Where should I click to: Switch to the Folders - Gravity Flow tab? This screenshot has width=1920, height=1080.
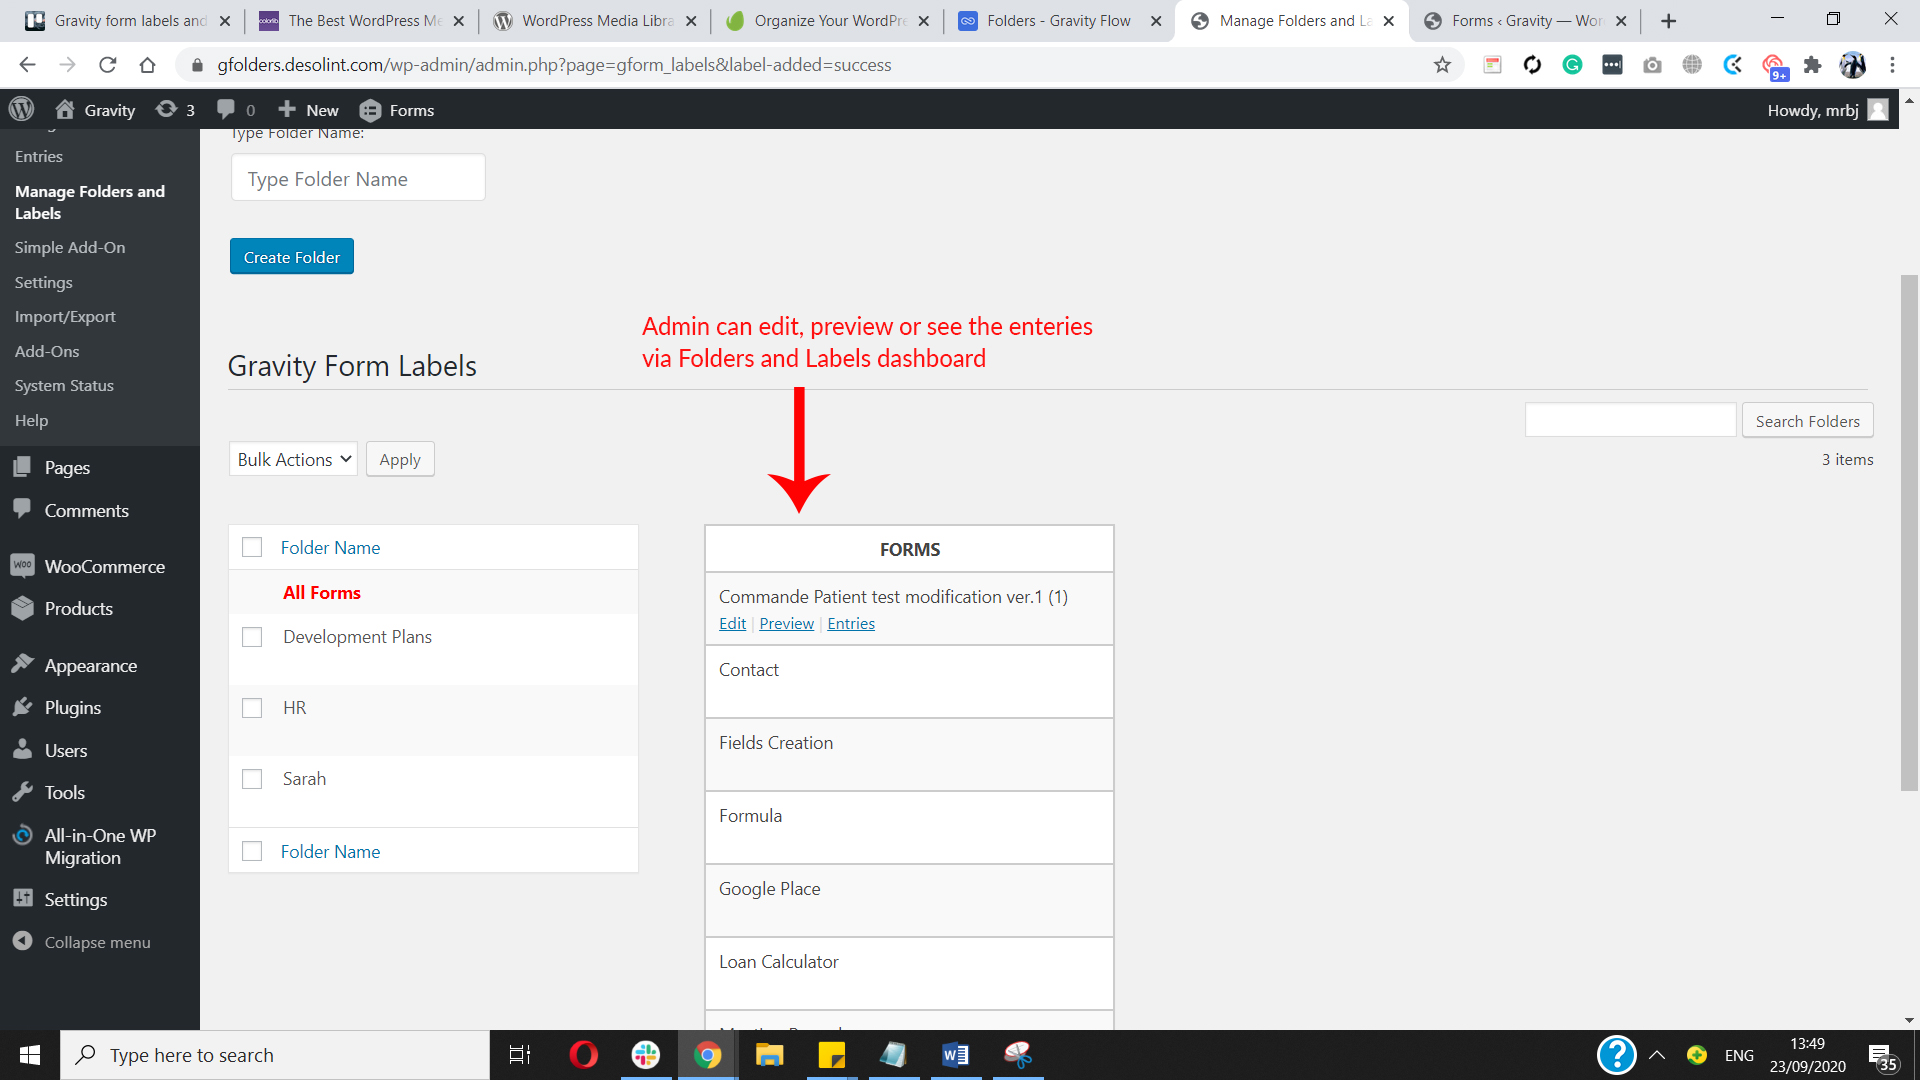coord(1058,21)
